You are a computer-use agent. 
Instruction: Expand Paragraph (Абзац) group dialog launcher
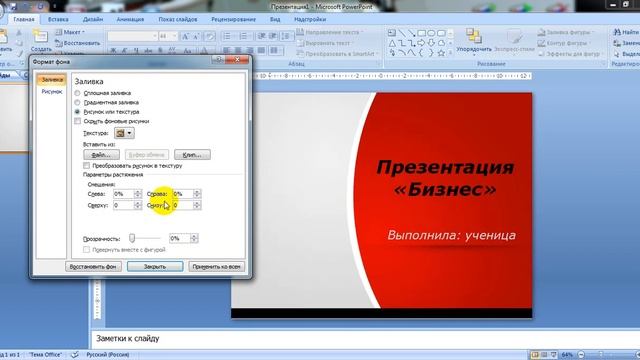379,64
